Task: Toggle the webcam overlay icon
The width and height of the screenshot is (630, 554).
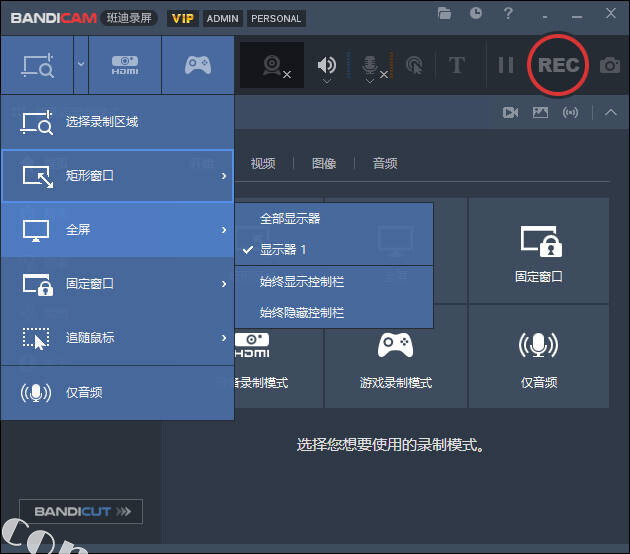Action: coord(272,65)
